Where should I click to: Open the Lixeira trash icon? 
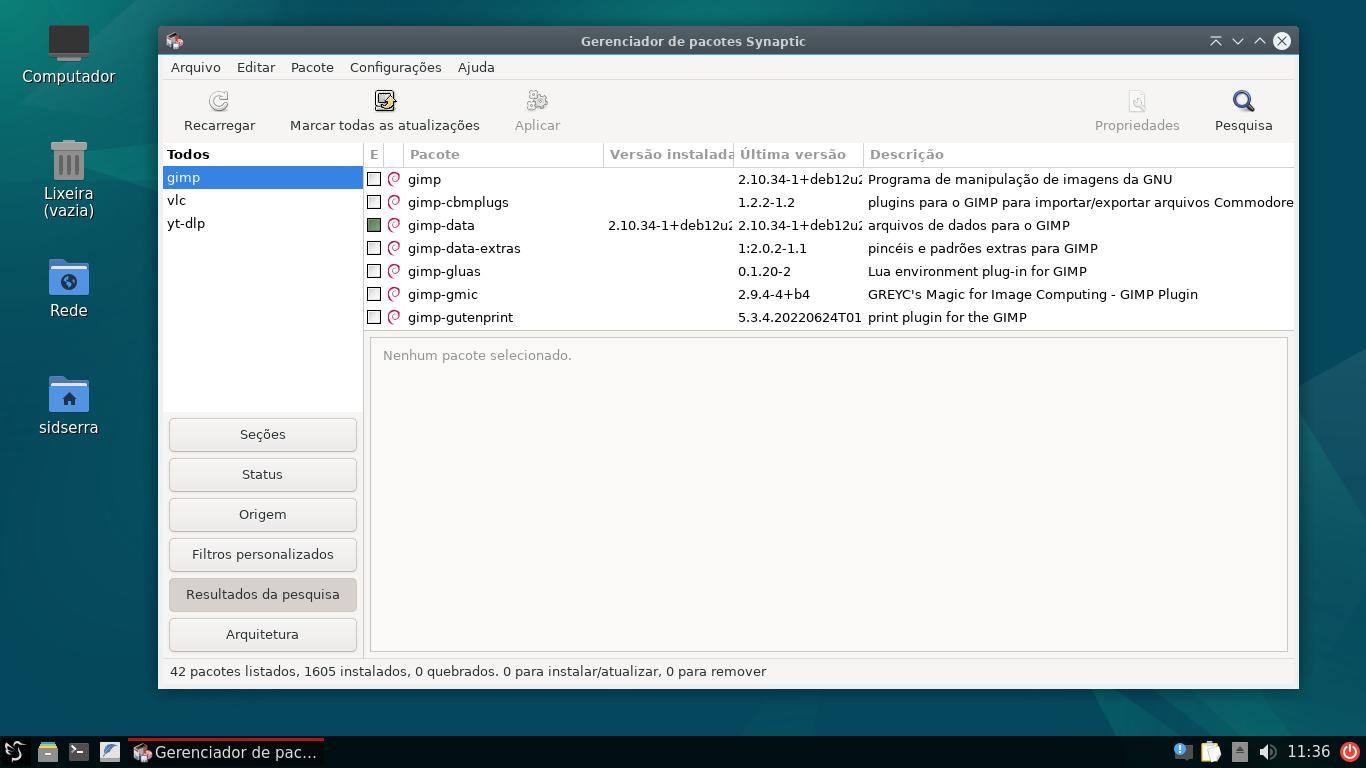click(69, 161)
